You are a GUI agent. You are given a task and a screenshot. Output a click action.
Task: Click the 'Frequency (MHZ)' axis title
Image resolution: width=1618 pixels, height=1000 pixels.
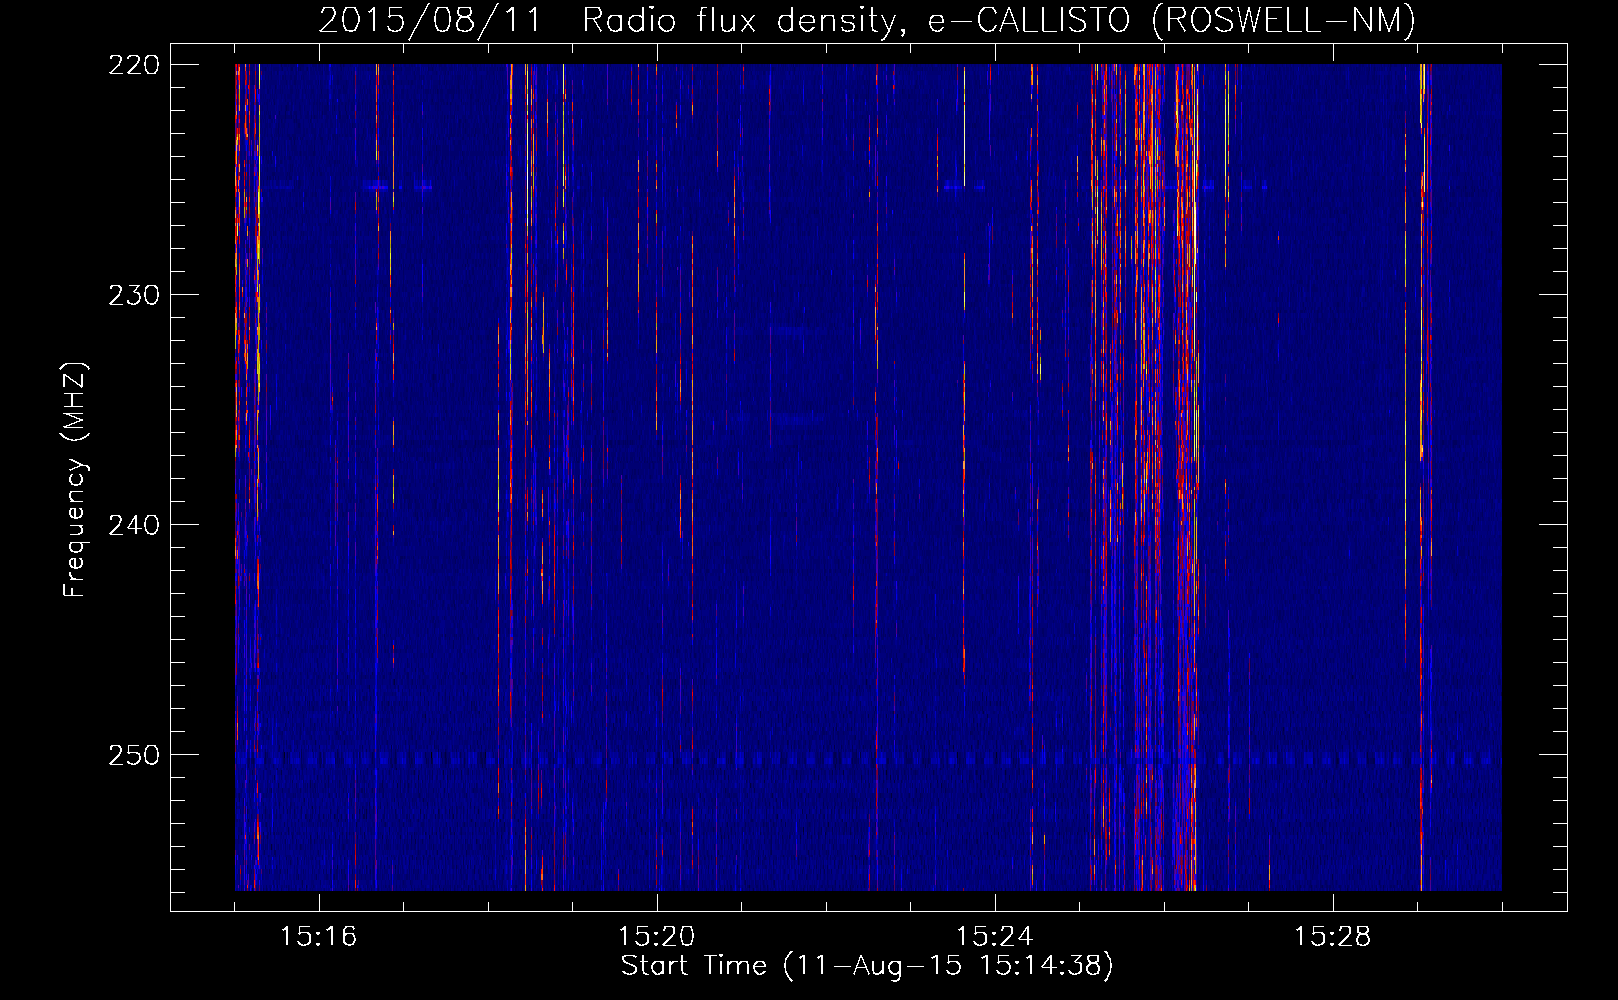(76, 479)
